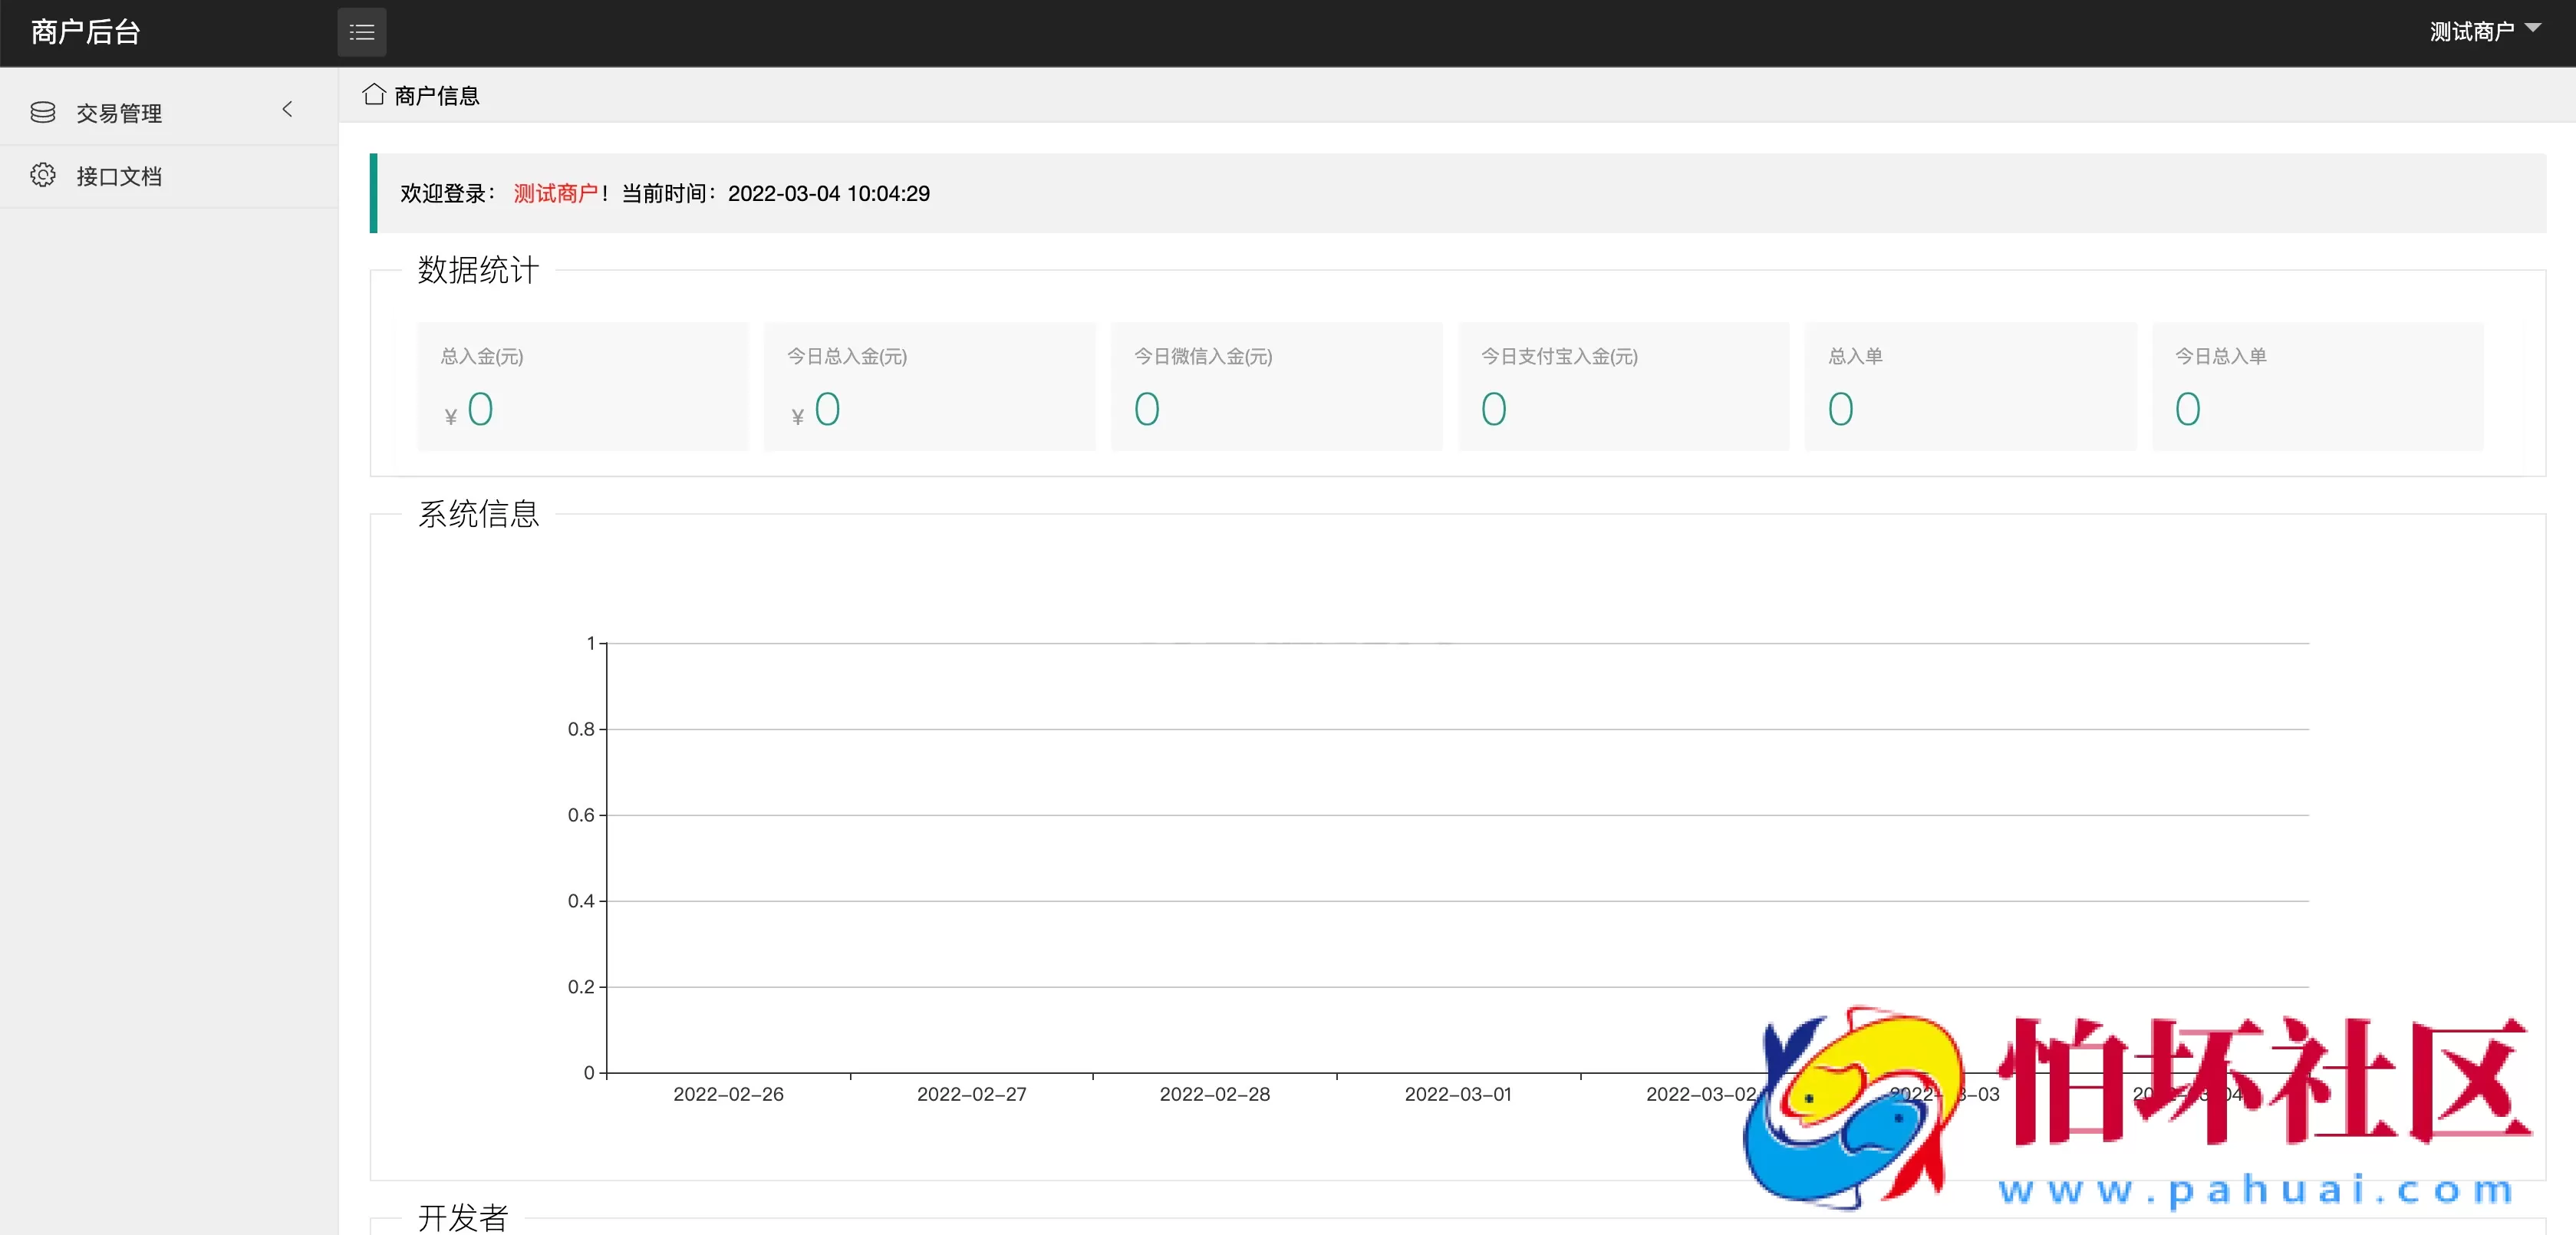2576x1235 pixels.
Task: Select the 今日微信入金(元) card
Action: [1276, 385]
